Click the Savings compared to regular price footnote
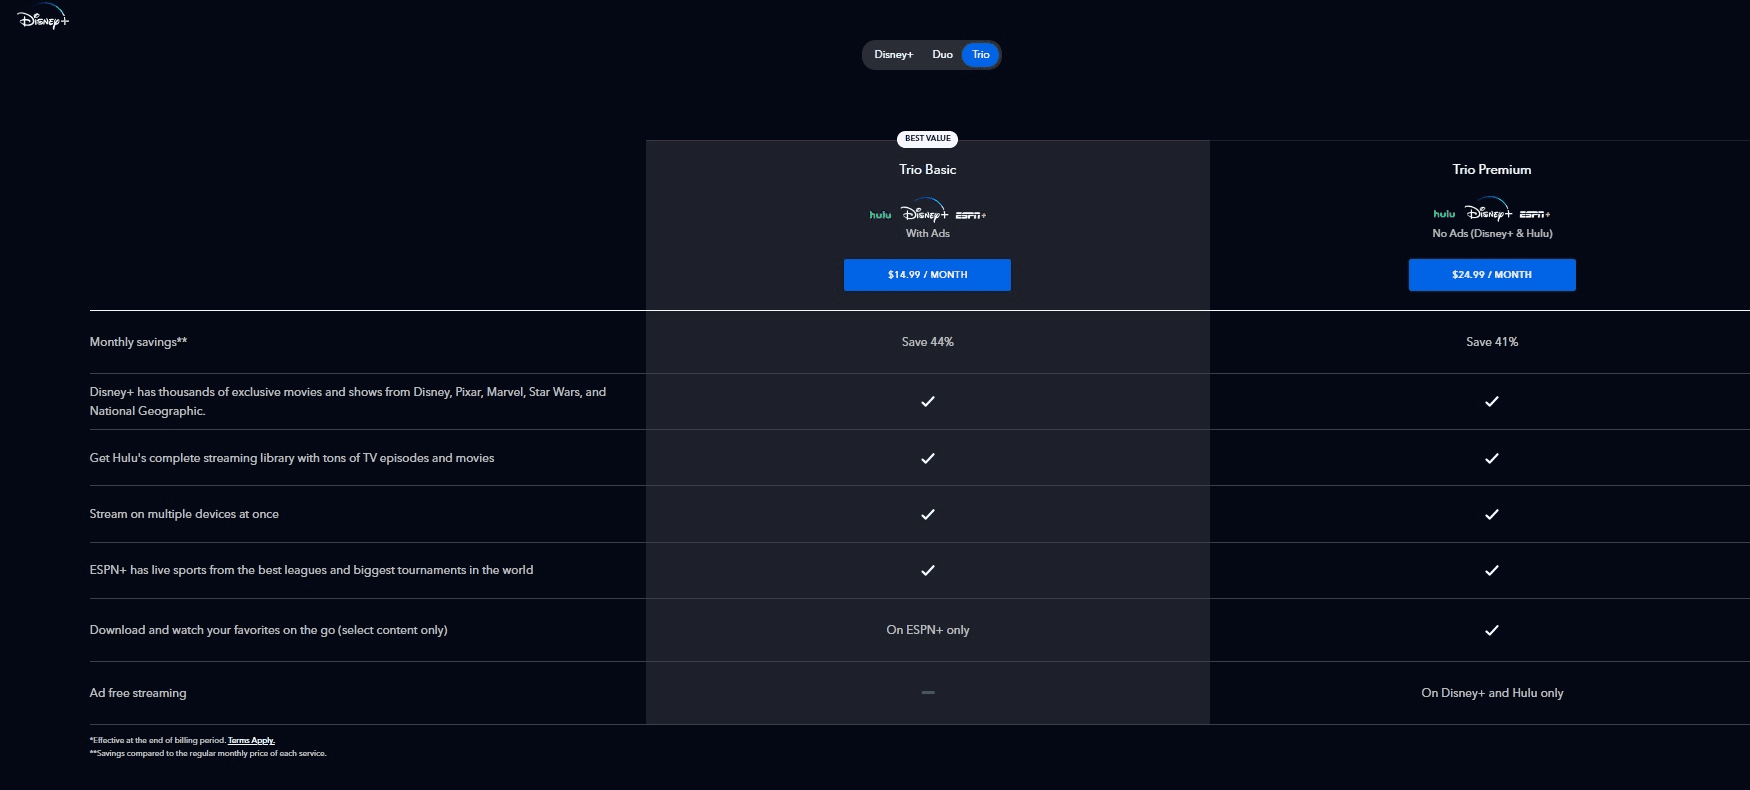Image resolution: width=1750 pixels, height=790 pixels. click(208, 754)
